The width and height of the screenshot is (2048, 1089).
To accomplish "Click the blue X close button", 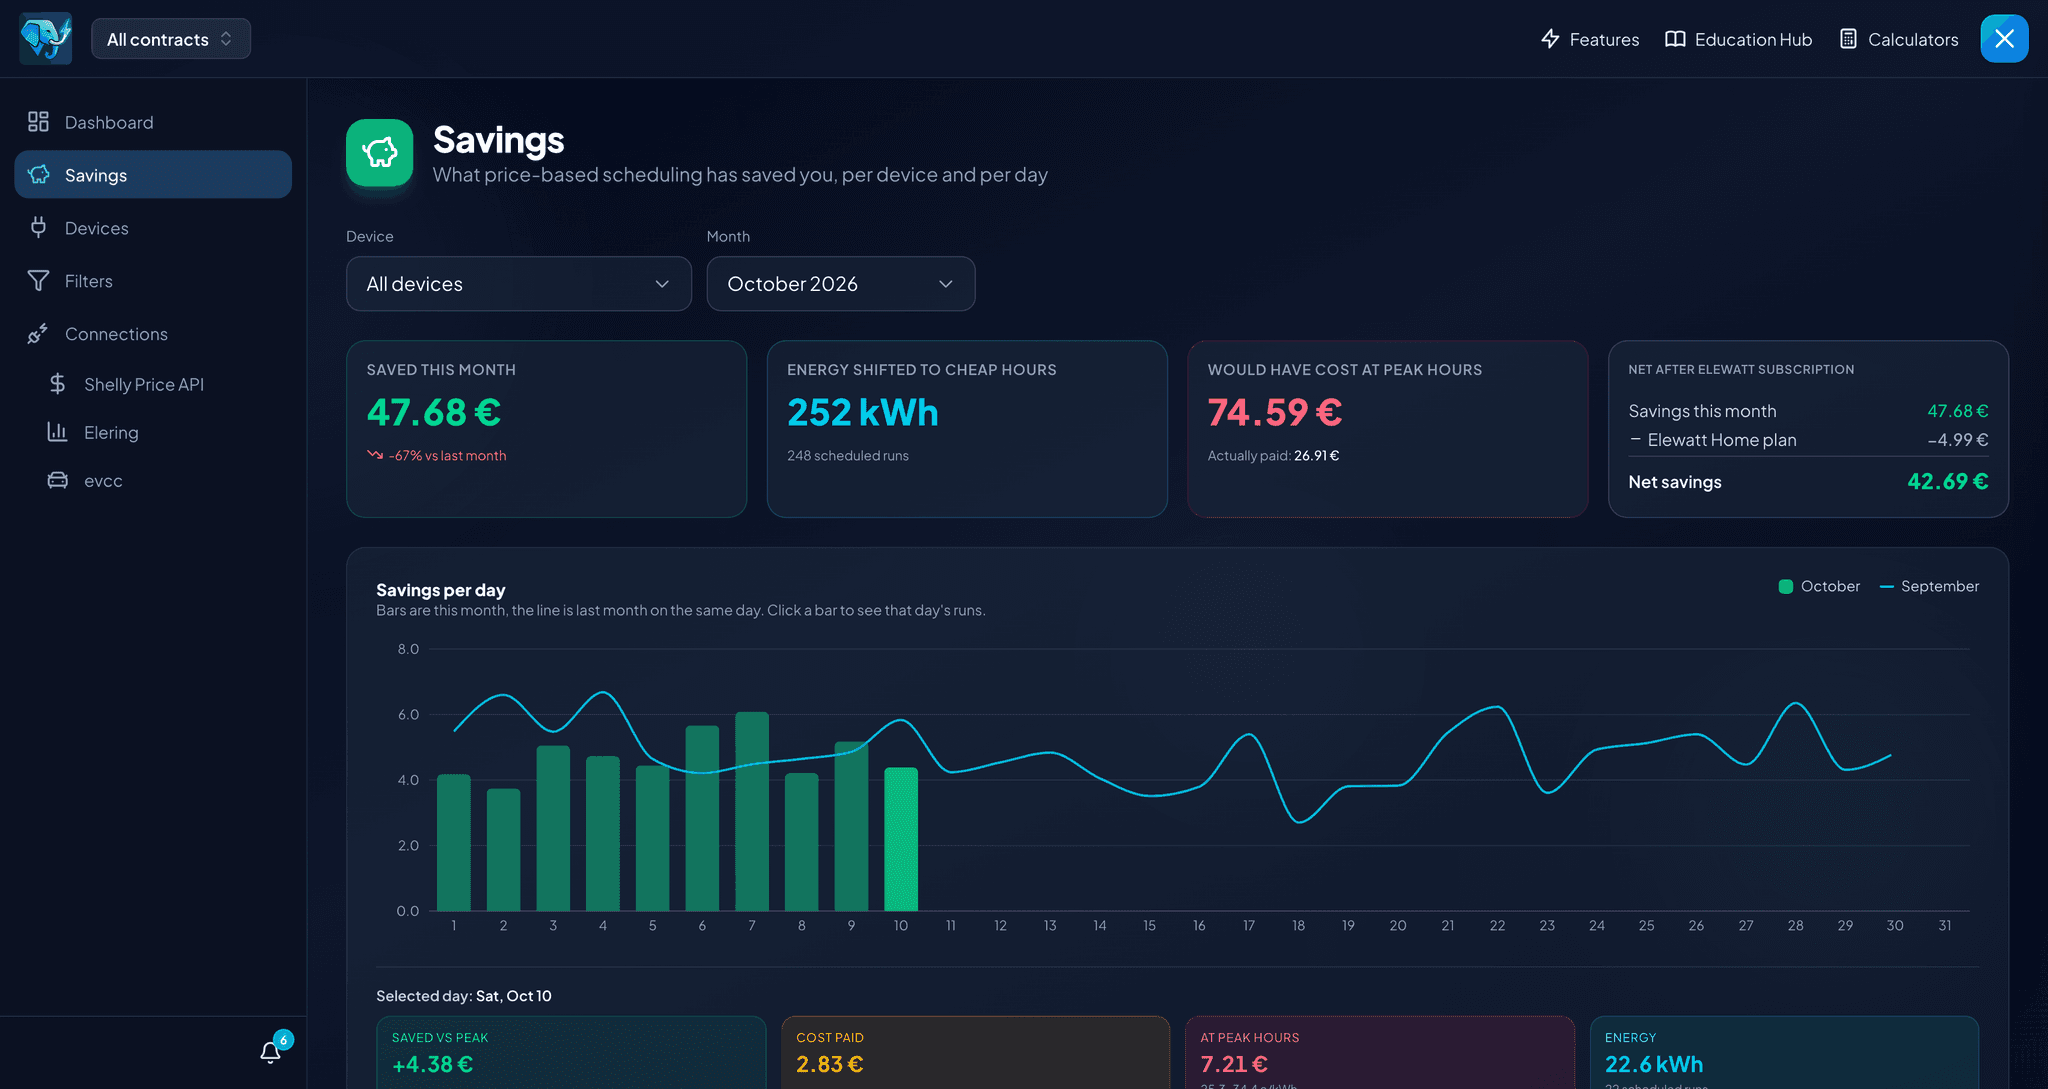I will [x=2004, y=39].
